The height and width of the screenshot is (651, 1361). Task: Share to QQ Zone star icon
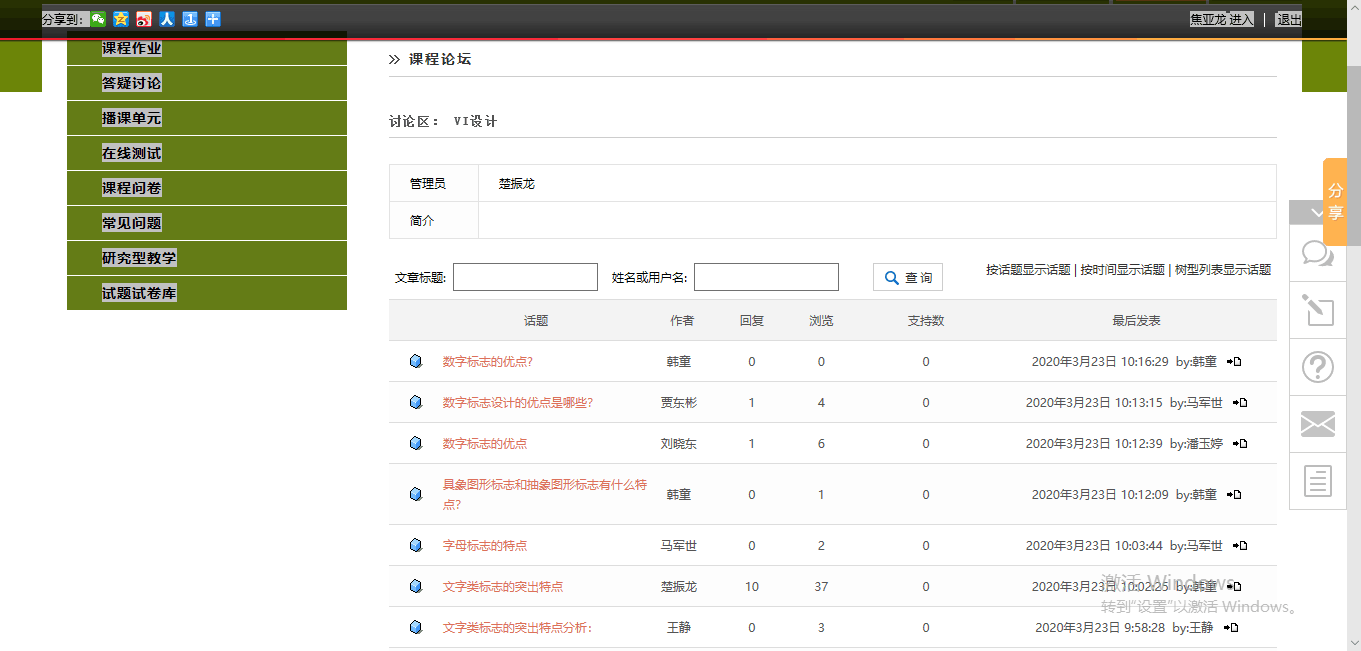pos(121,19)
